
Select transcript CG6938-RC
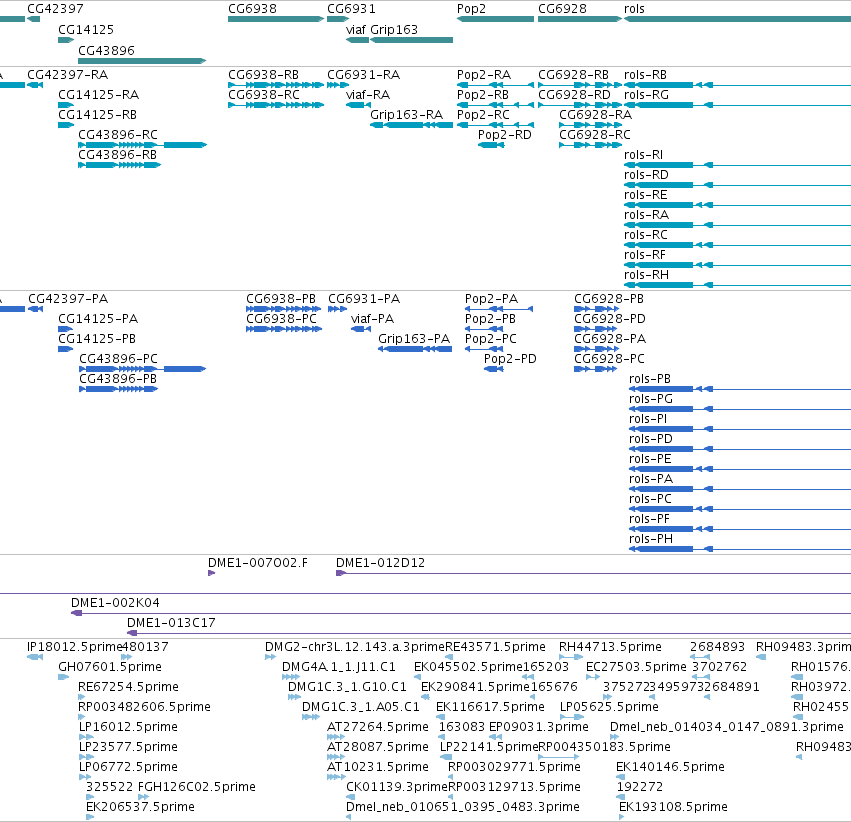tap(276, 105)
